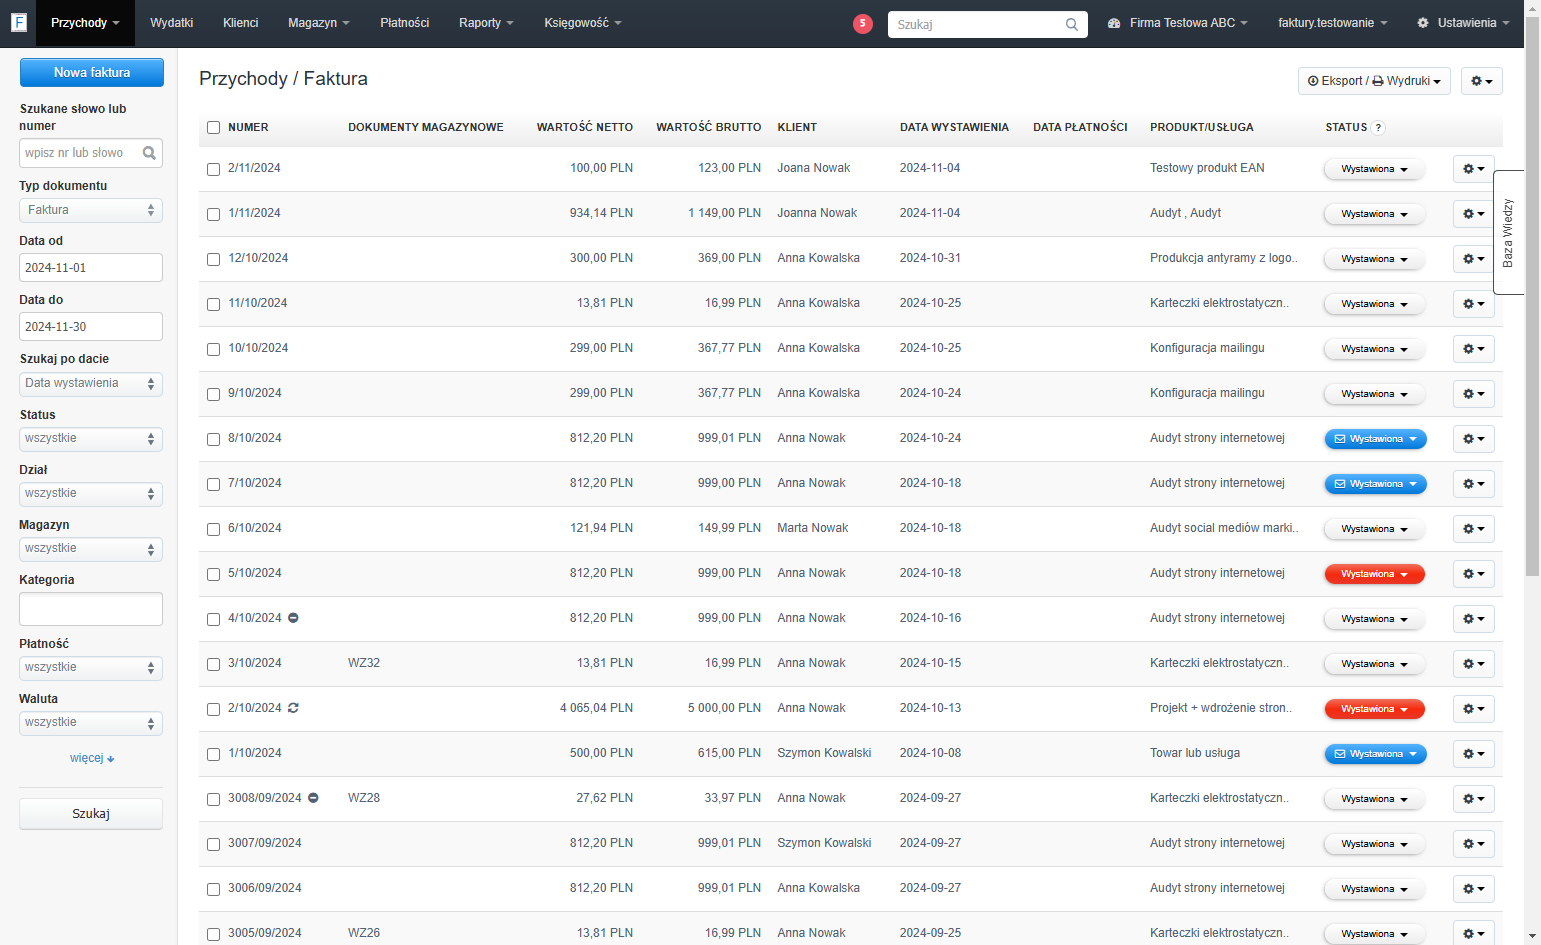Screen dimensions: 1541x945
Task: Click the Kategoria input field
Action: coord(91,609)
